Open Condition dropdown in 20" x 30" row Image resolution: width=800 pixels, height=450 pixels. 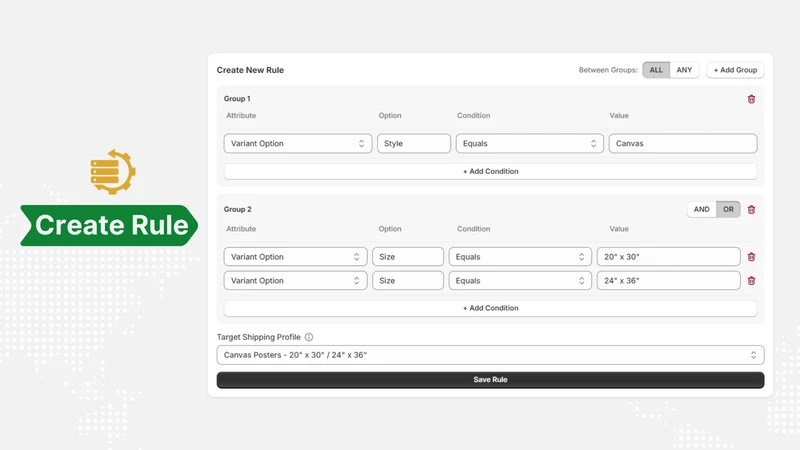(520, 257)
